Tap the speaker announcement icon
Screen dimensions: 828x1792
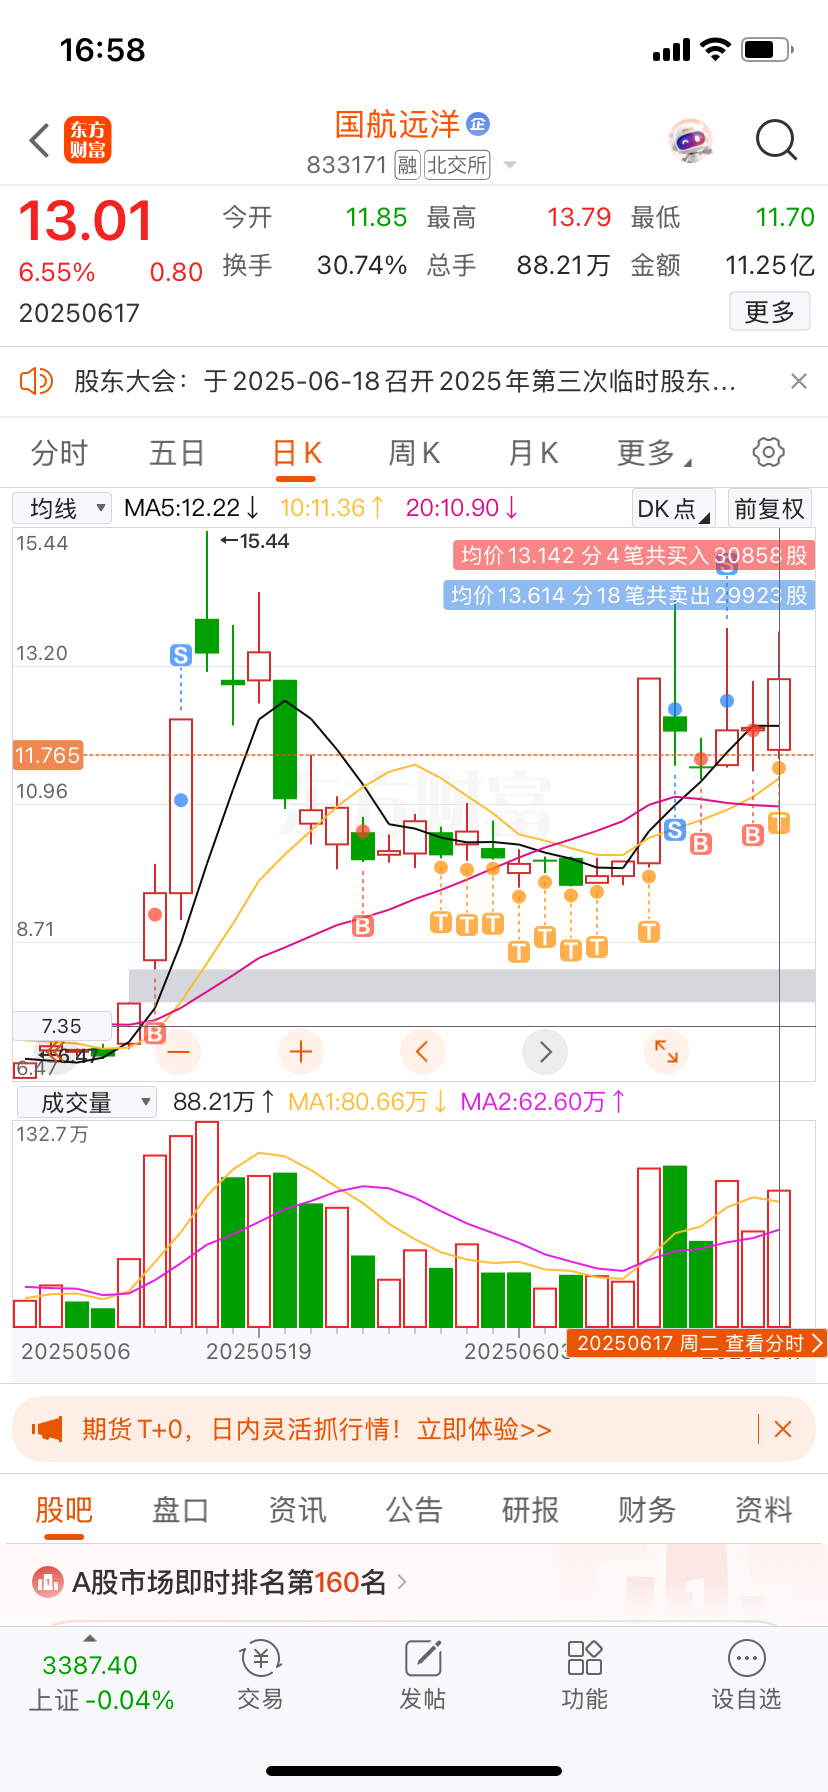point(36,381)
